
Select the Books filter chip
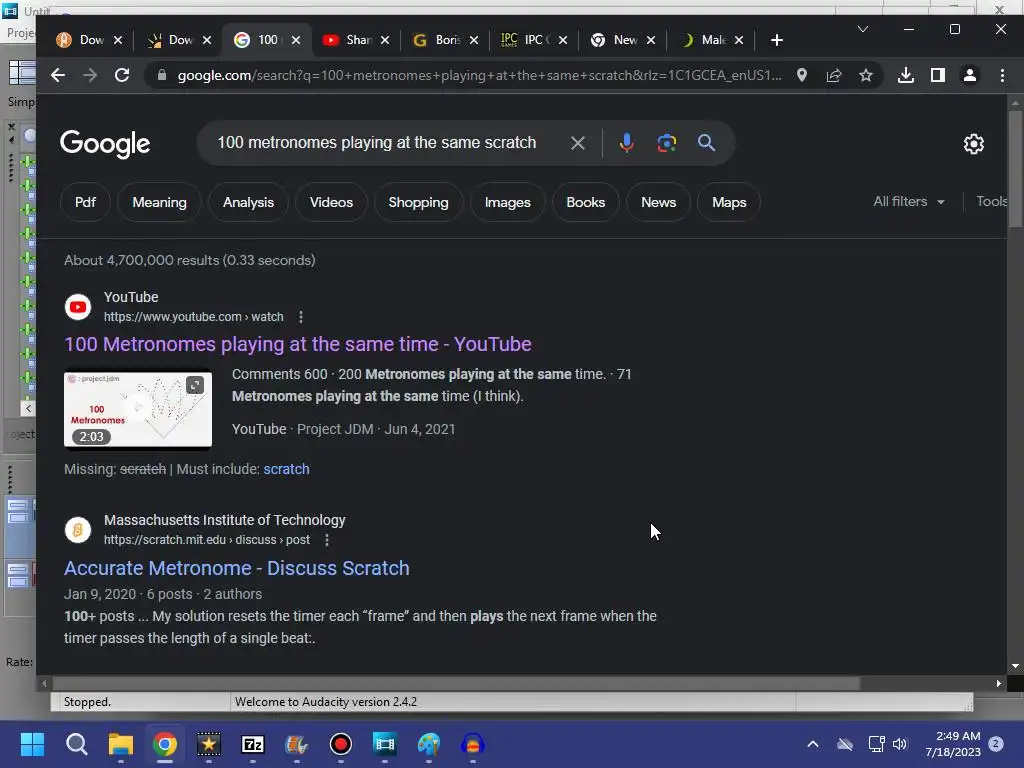586,202
